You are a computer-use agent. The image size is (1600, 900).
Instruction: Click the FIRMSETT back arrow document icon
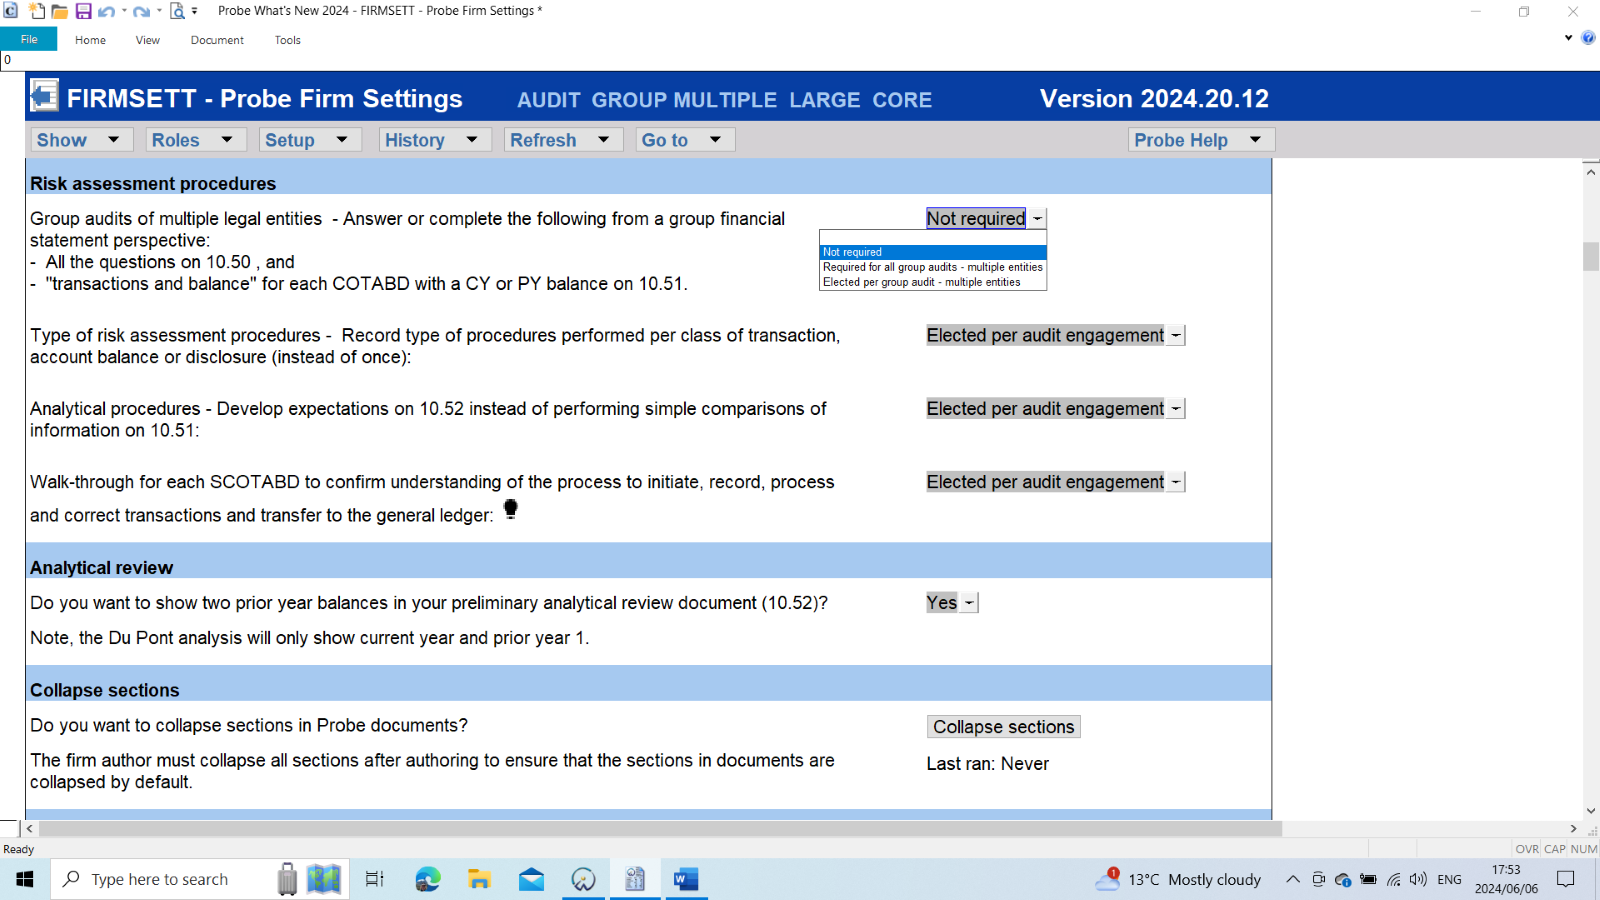[44, 96]
